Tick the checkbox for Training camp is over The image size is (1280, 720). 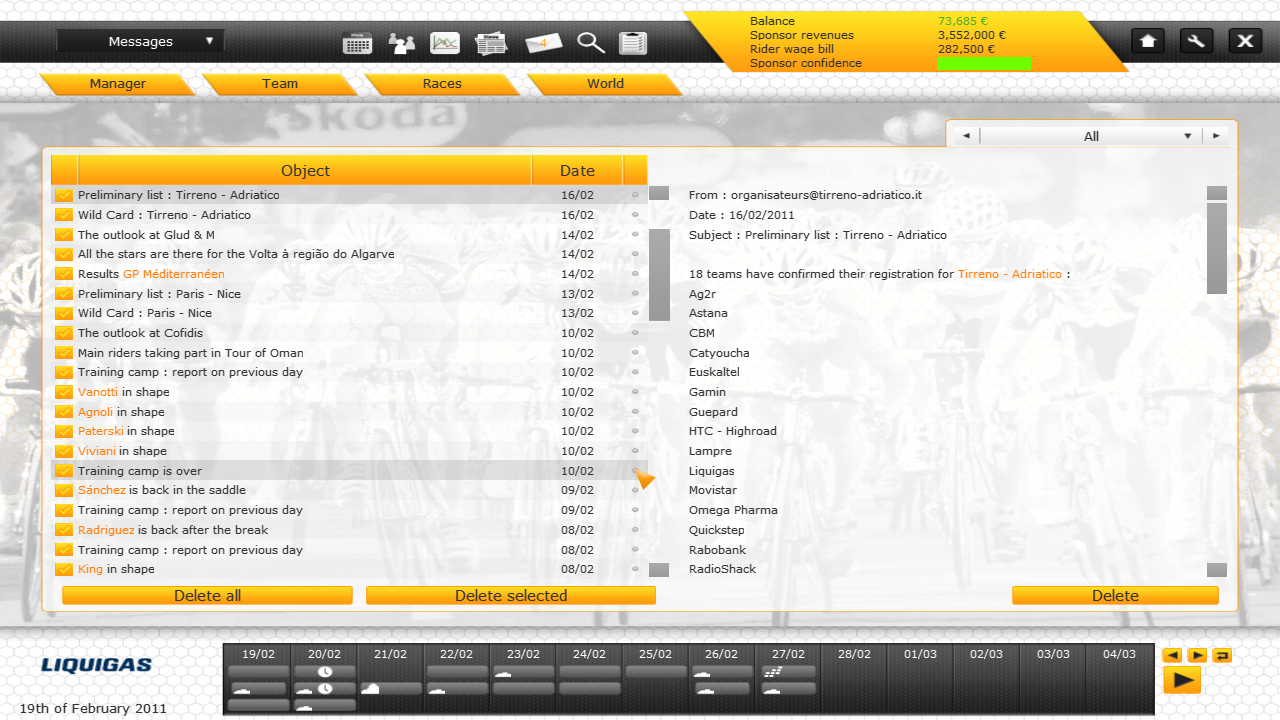click(x=64, y=471)
